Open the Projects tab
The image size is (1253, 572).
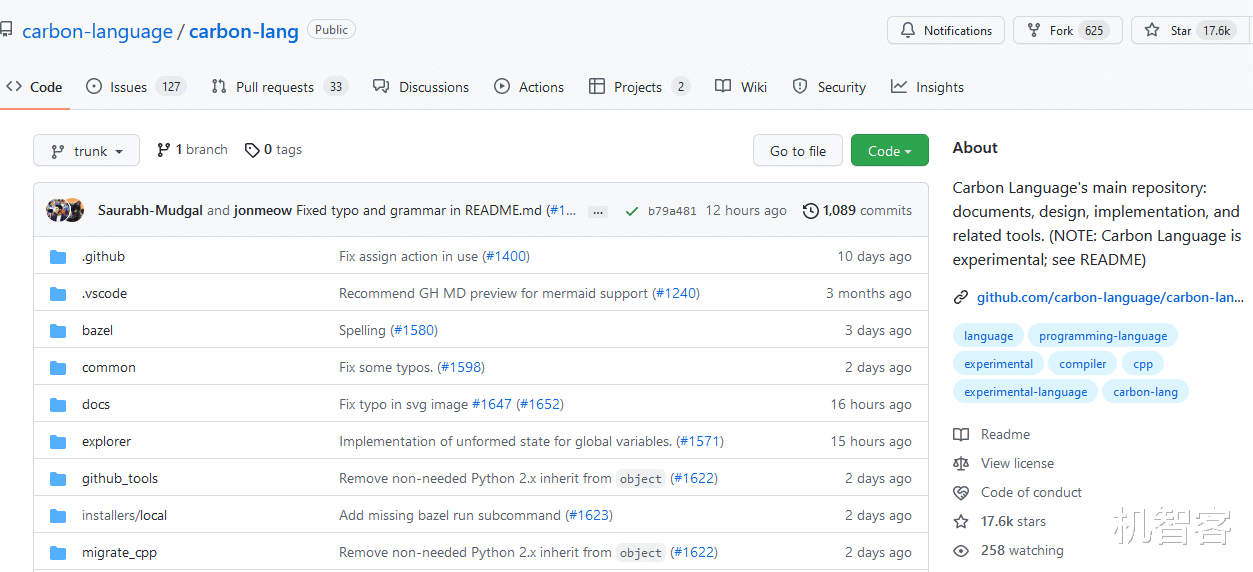coord(639,87)
